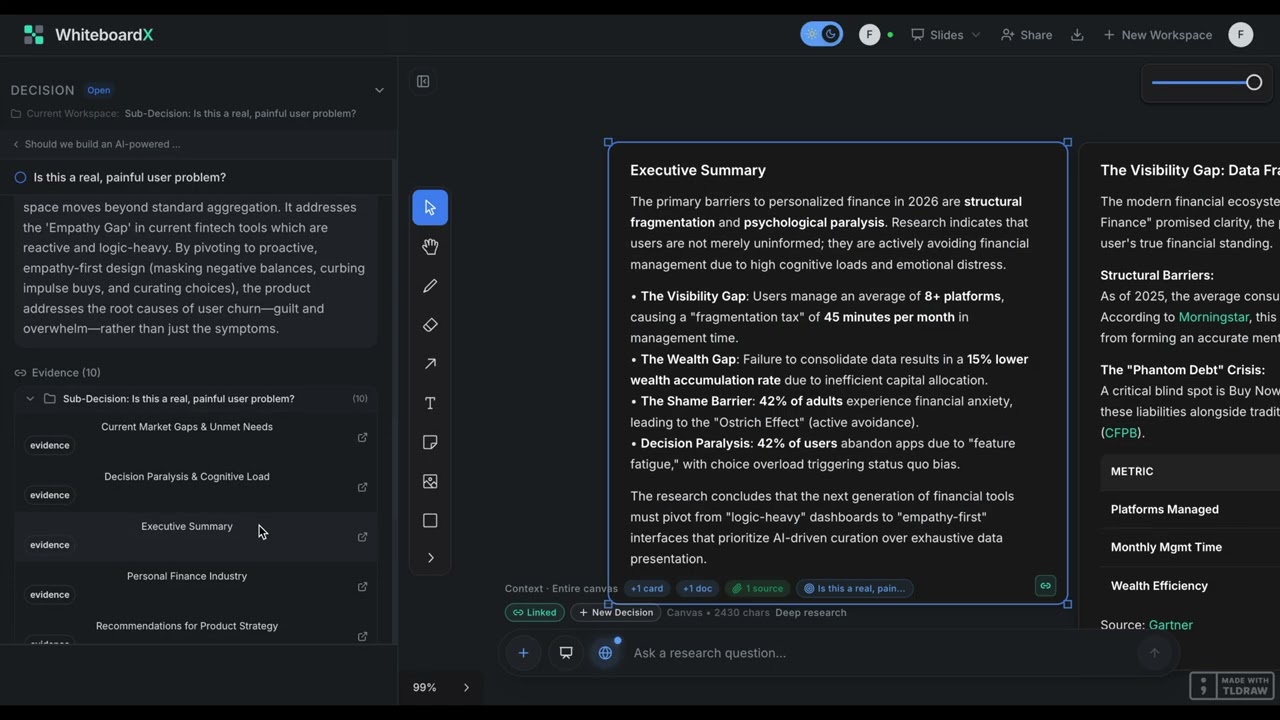
Task: Click the Open status badge
Action: 99,90
